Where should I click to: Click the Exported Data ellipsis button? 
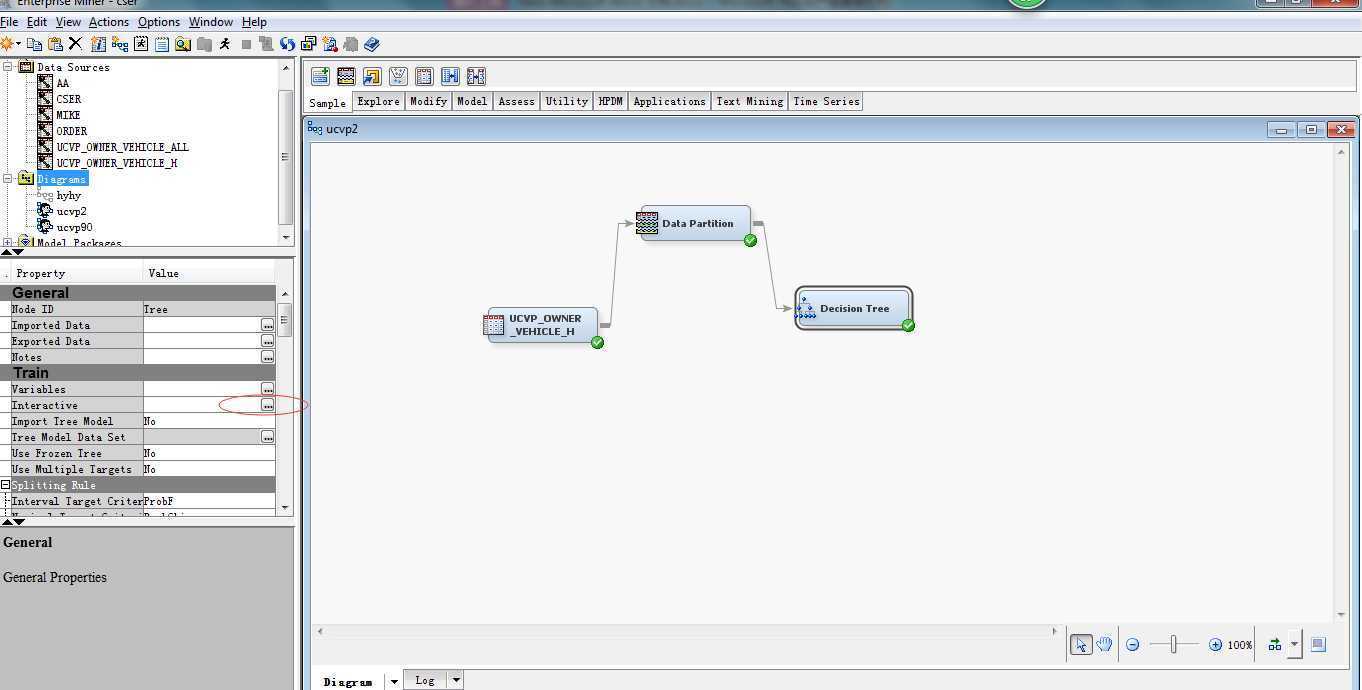268,341
